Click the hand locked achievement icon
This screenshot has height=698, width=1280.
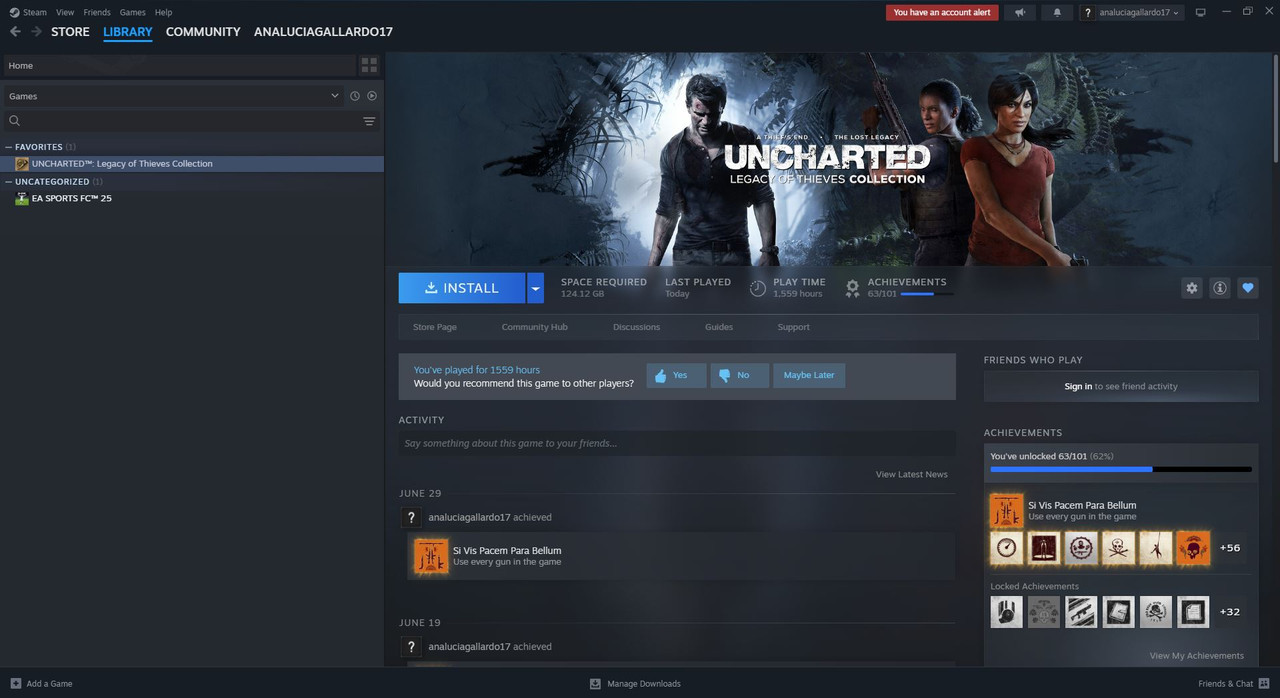[1007, 612]
